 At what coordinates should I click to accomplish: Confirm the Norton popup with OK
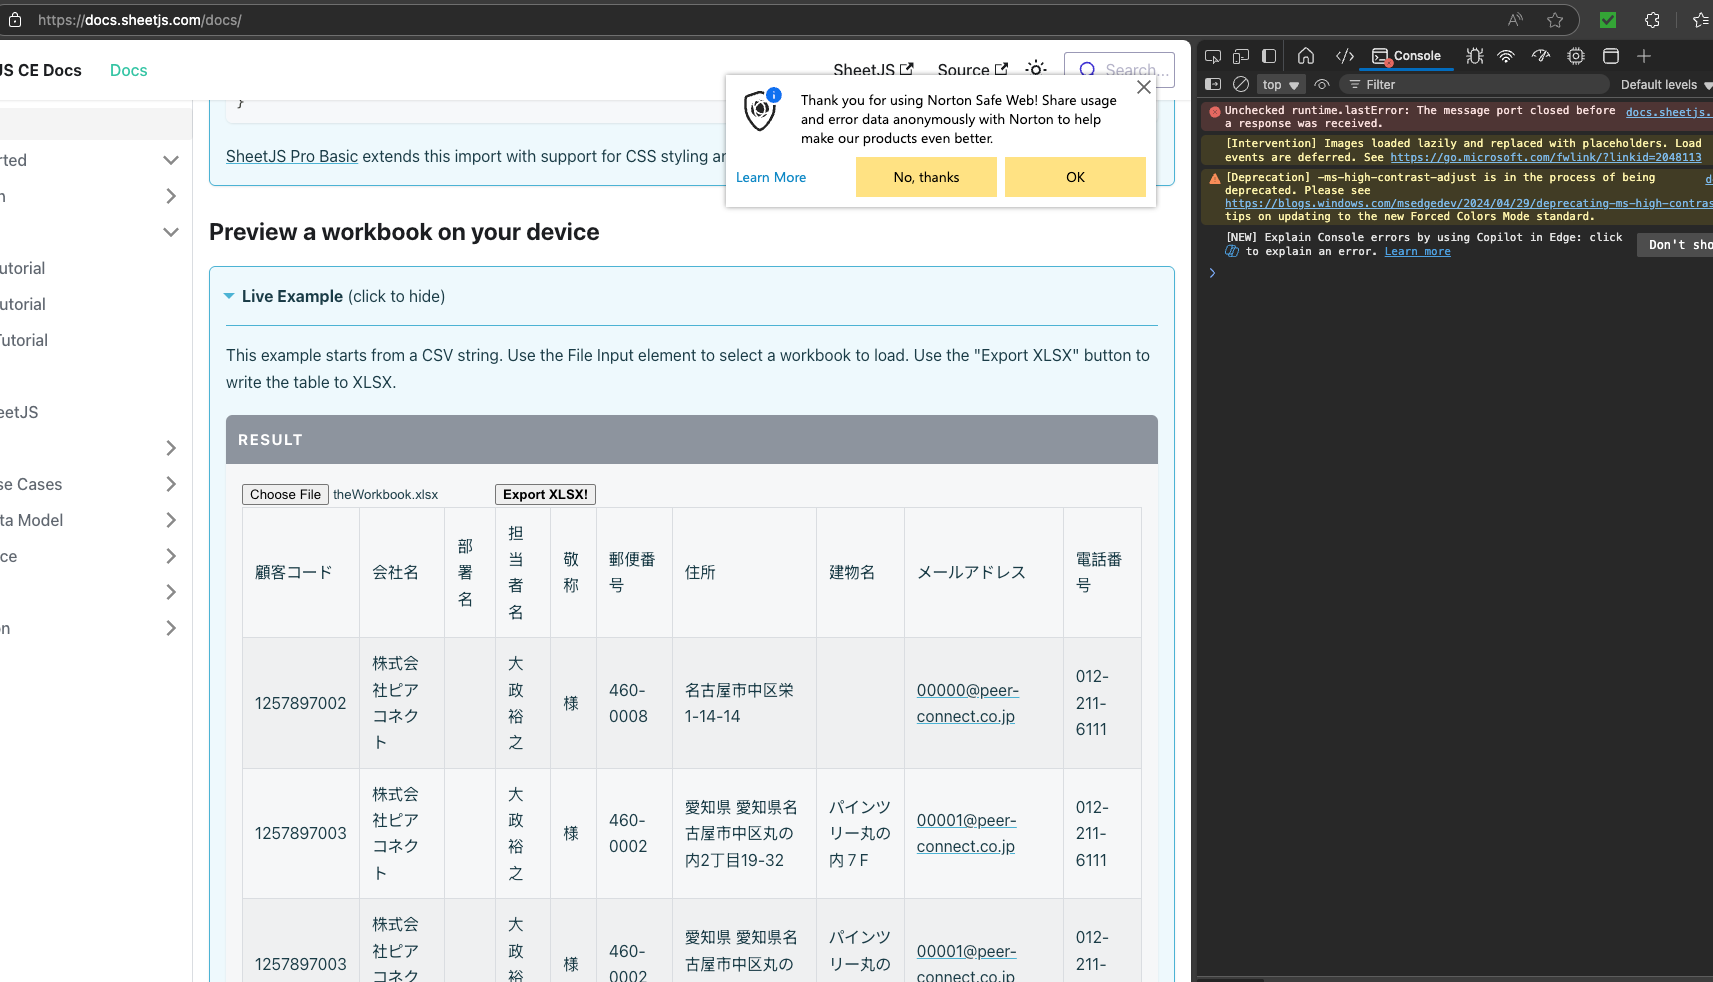coord(1075,177)
